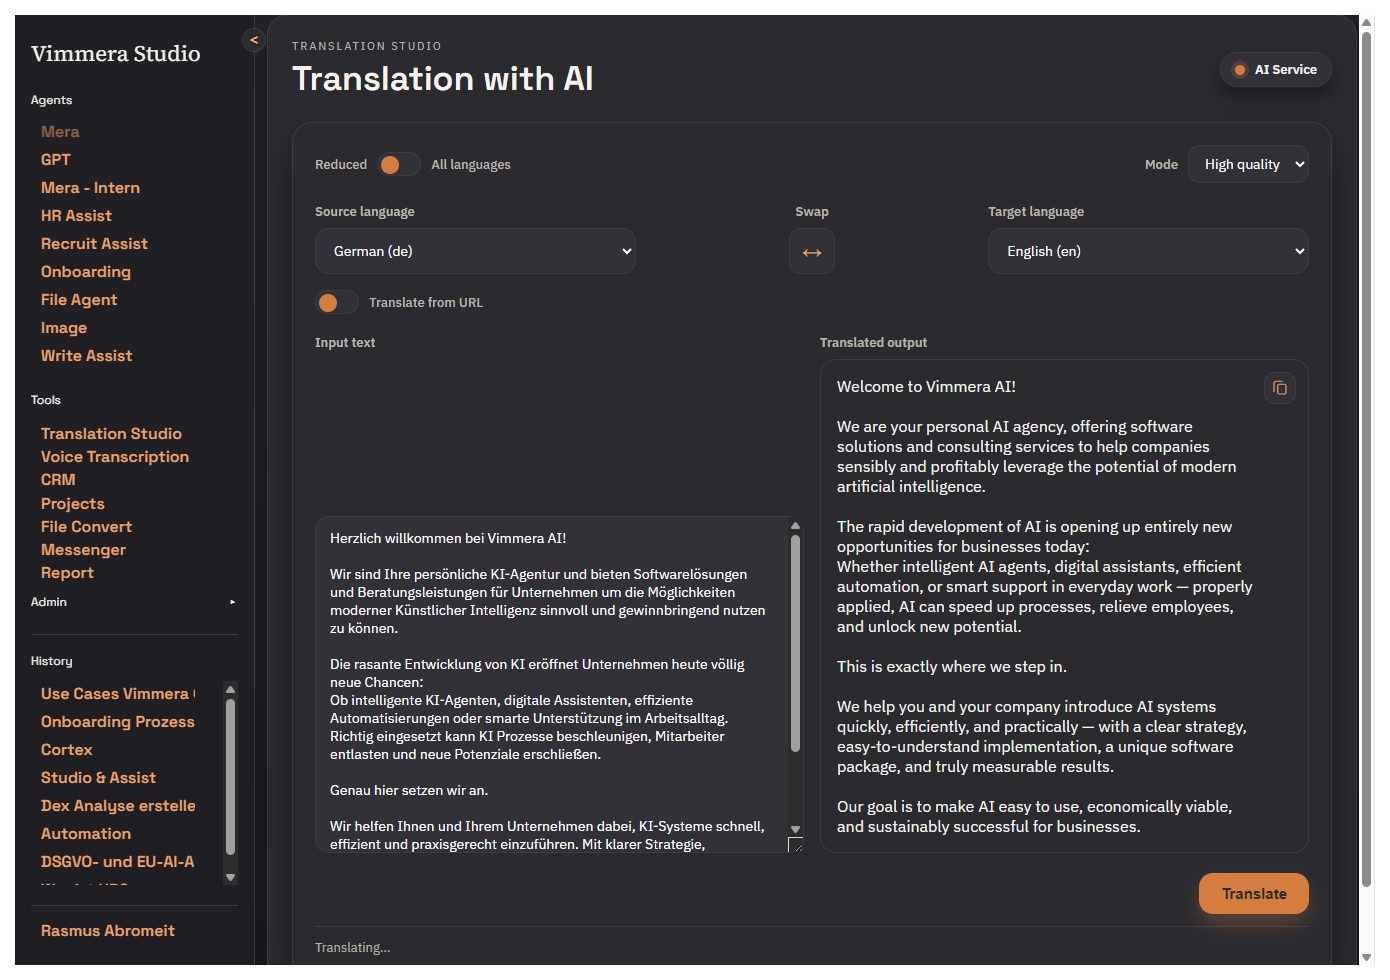The height and width of the screenshot is (980, 1390).
Task: Enable the Translate from URL toggle
Action: (337, 303)
